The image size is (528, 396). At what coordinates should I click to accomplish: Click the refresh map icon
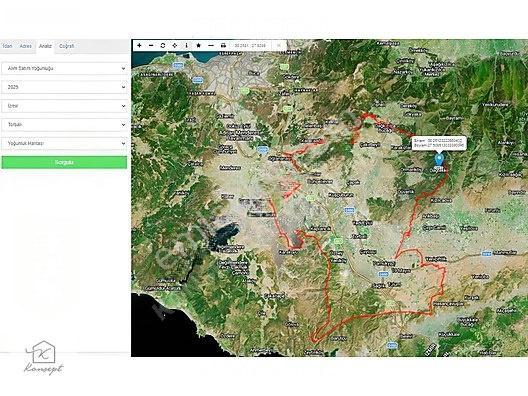(163, 45)
